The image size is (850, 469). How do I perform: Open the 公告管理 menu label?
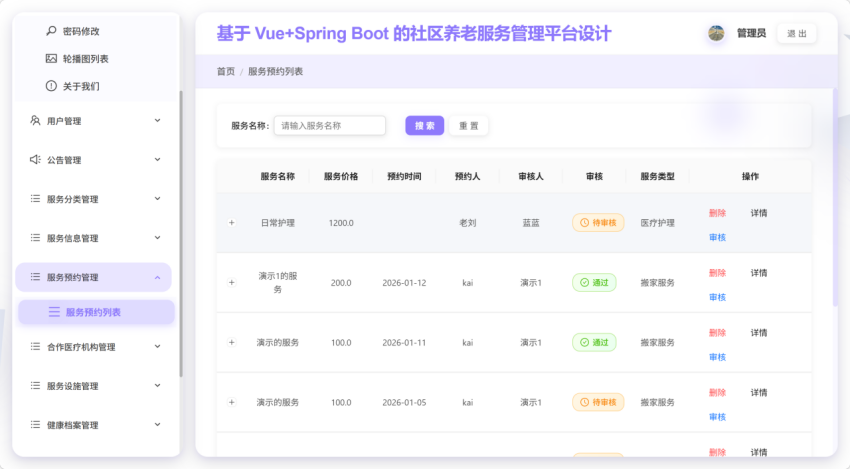(64, 160)
